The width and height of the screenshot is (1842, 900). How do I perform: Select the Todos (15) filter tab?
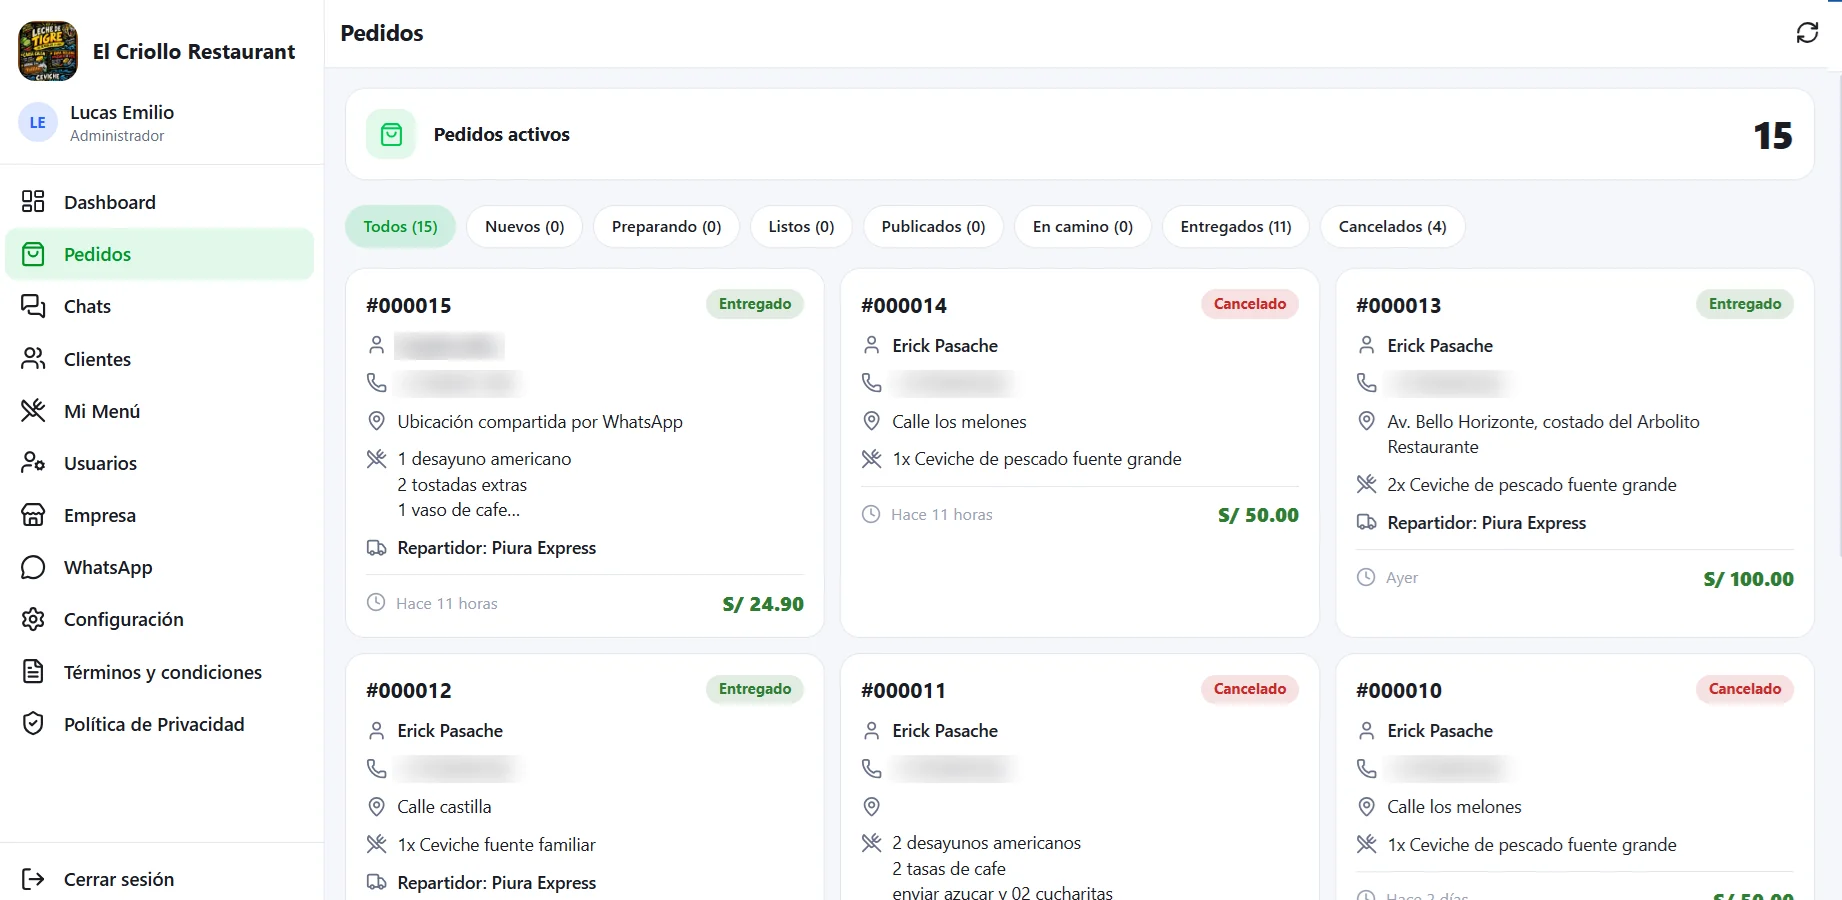pyautogui.click(x=400, y=227)
